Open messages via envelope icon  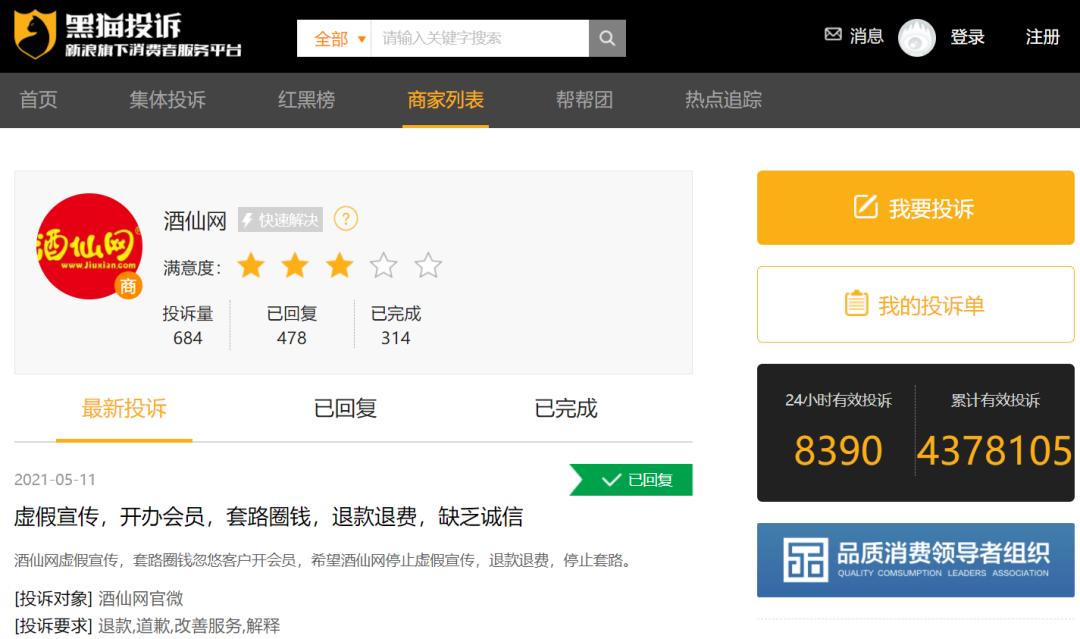(833, 35)
